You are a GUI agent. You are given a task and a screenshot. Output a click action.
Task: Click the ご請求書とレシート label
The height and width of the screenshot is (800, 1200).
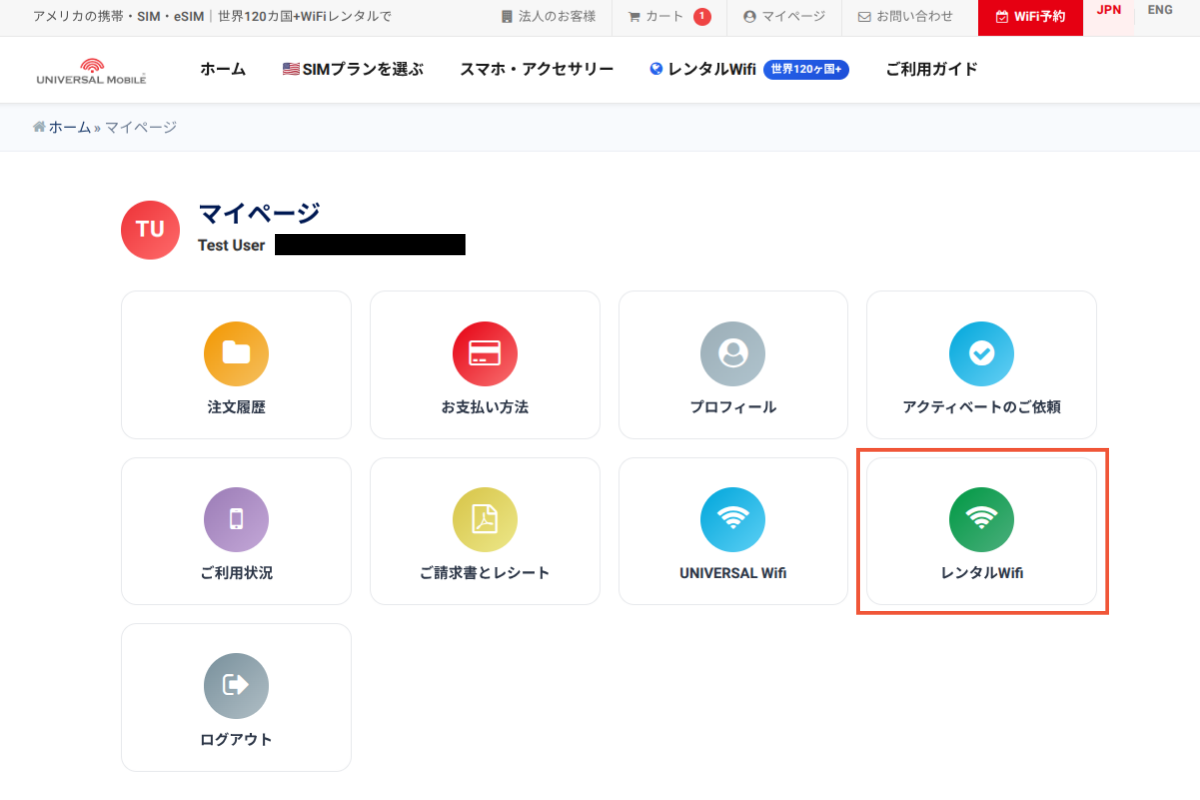click(485, 573)
